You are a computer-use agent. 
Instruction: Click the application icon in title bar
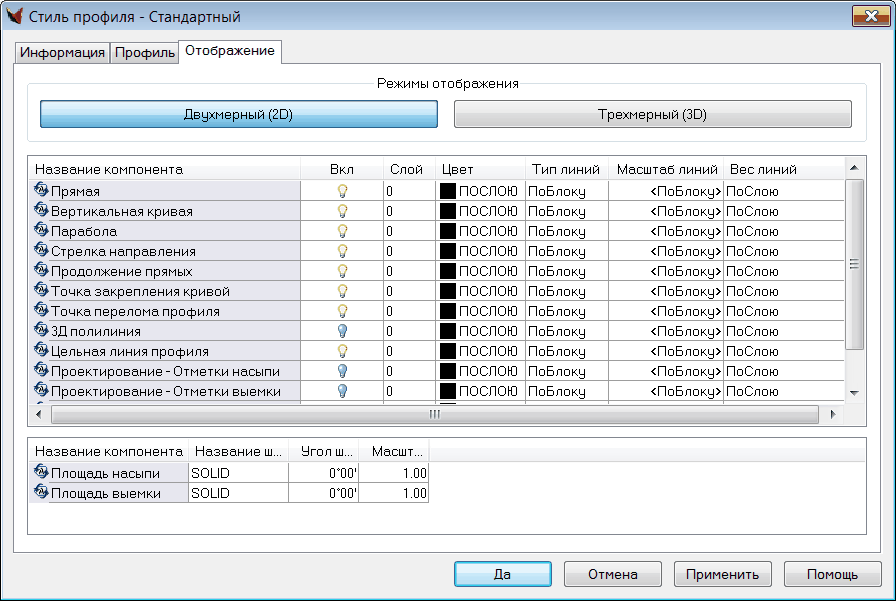tap(15, 17)
